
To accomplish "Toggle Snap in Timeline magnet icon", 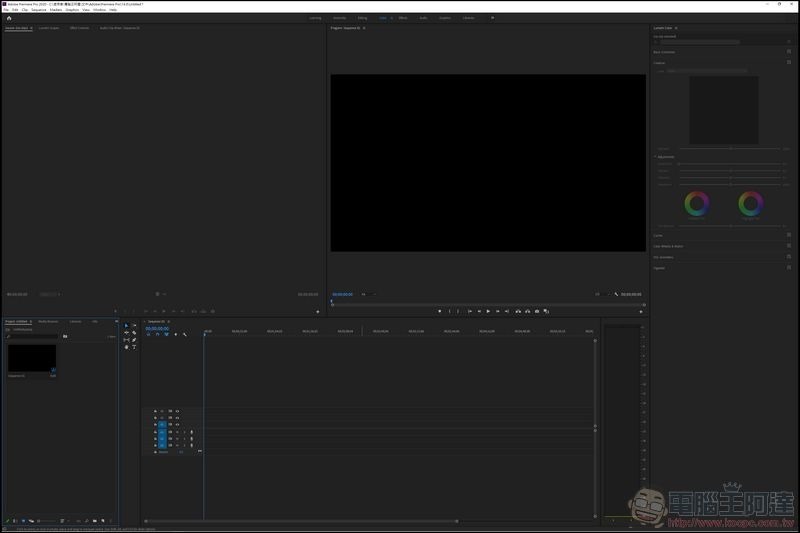I will pyautogui.click(x=157, y=335).
